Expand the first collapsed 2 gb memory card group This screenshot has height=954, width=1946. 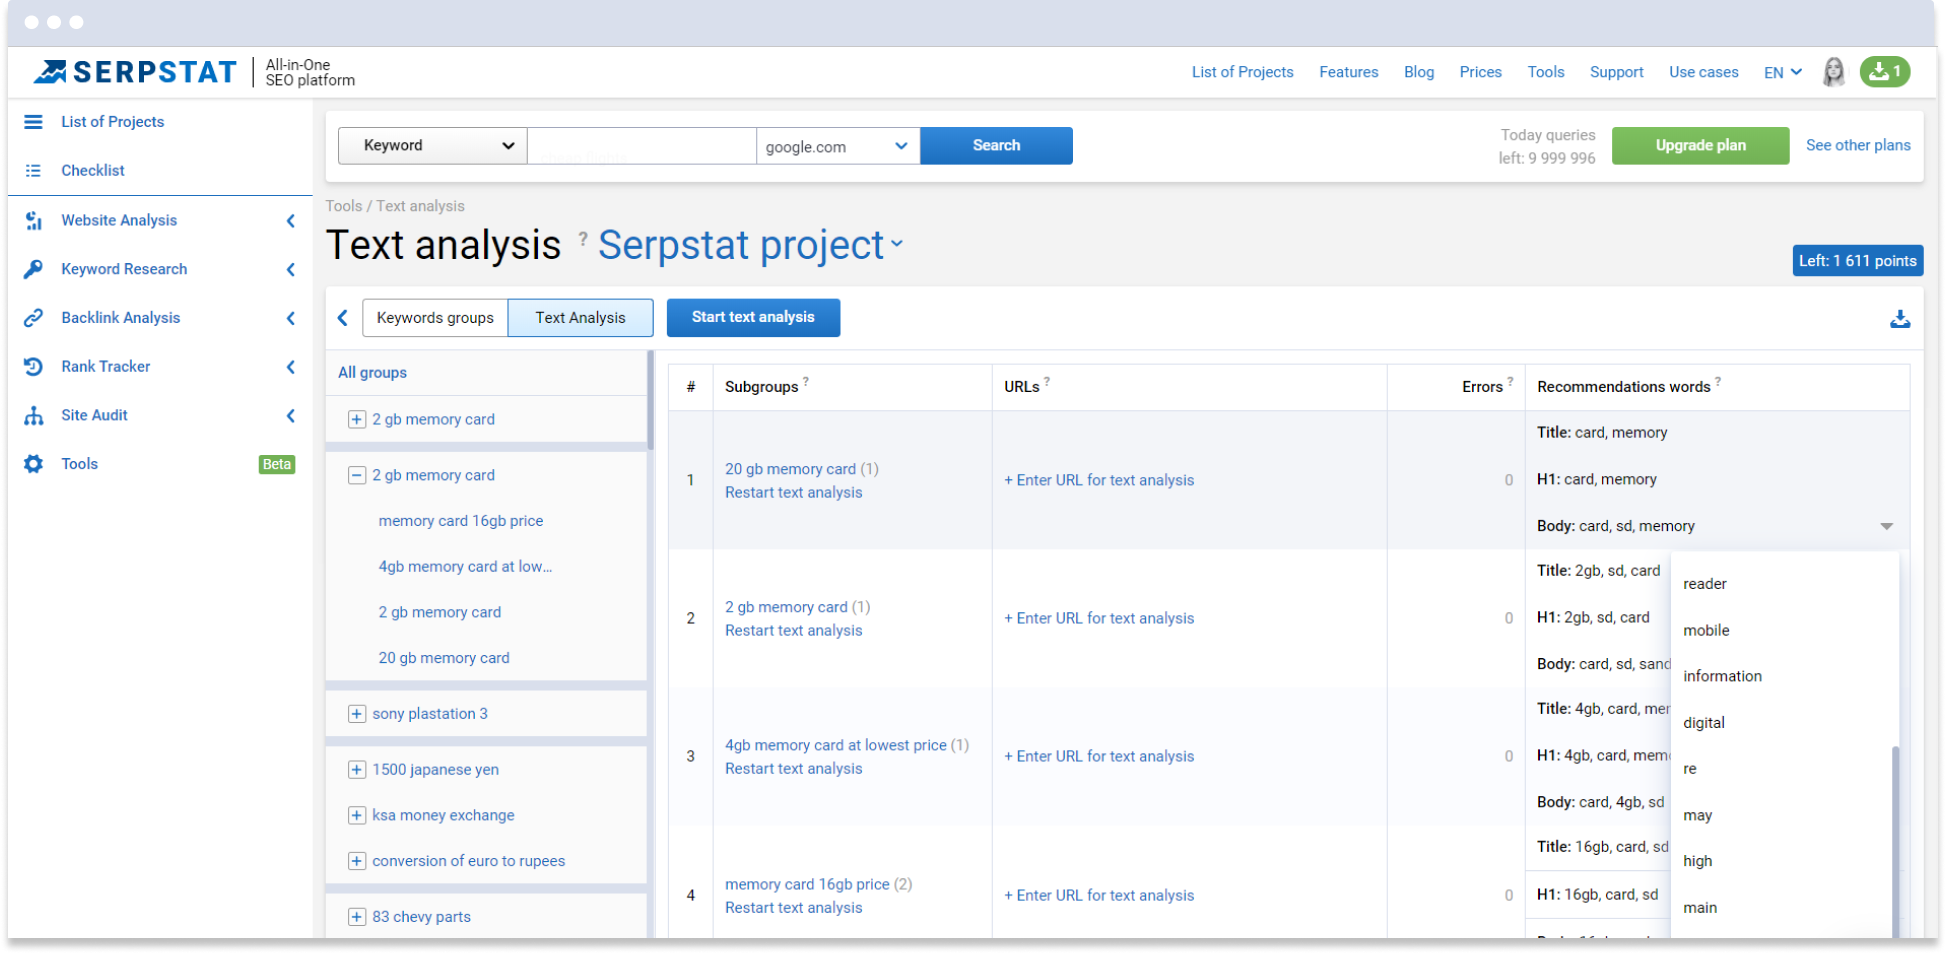(x=356, y=420)
